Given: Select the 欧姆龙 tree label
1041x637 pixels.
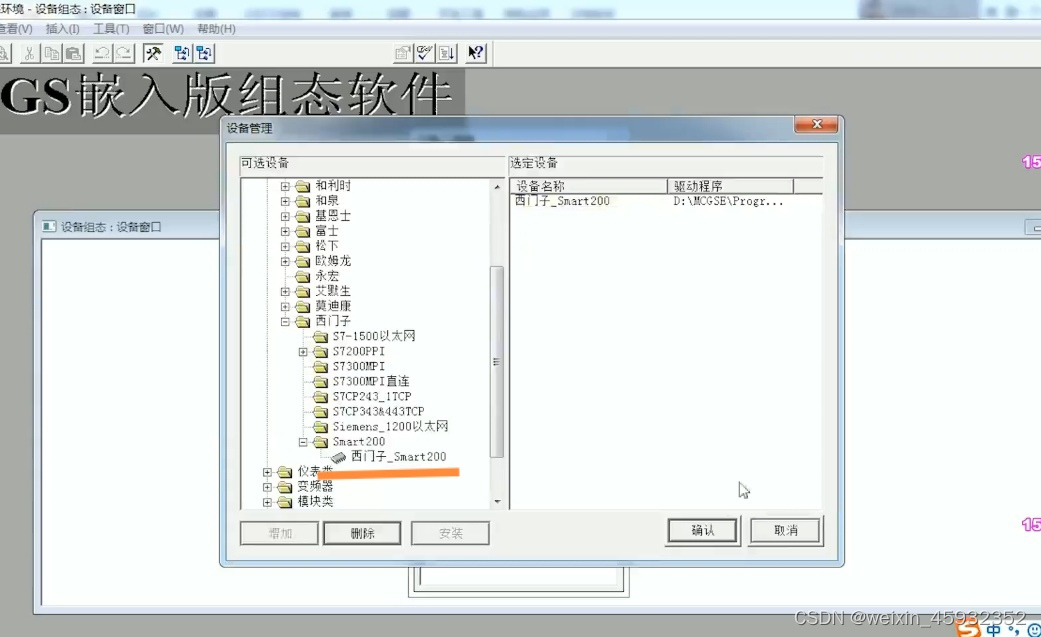Looking at the screenshot, I should coord(333,262).
